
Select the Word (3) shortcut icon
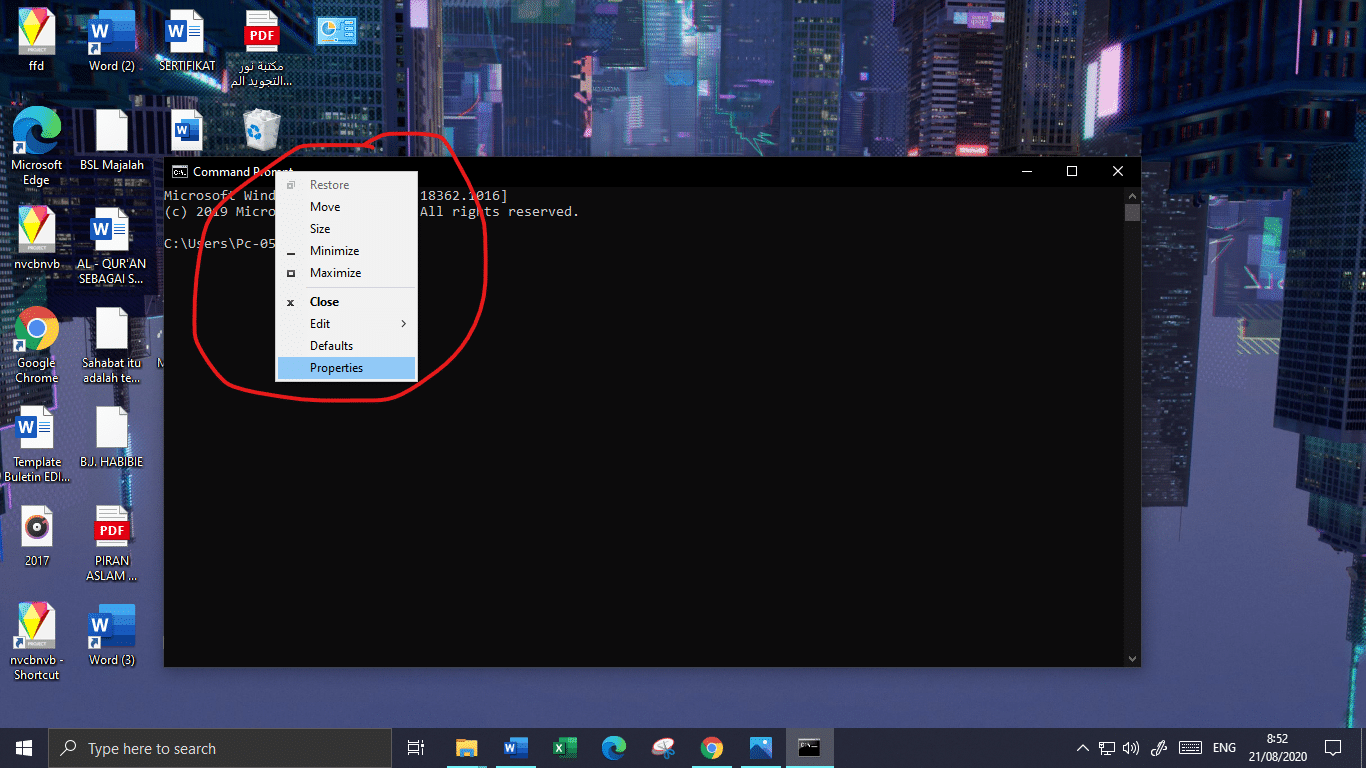[111, 634]
